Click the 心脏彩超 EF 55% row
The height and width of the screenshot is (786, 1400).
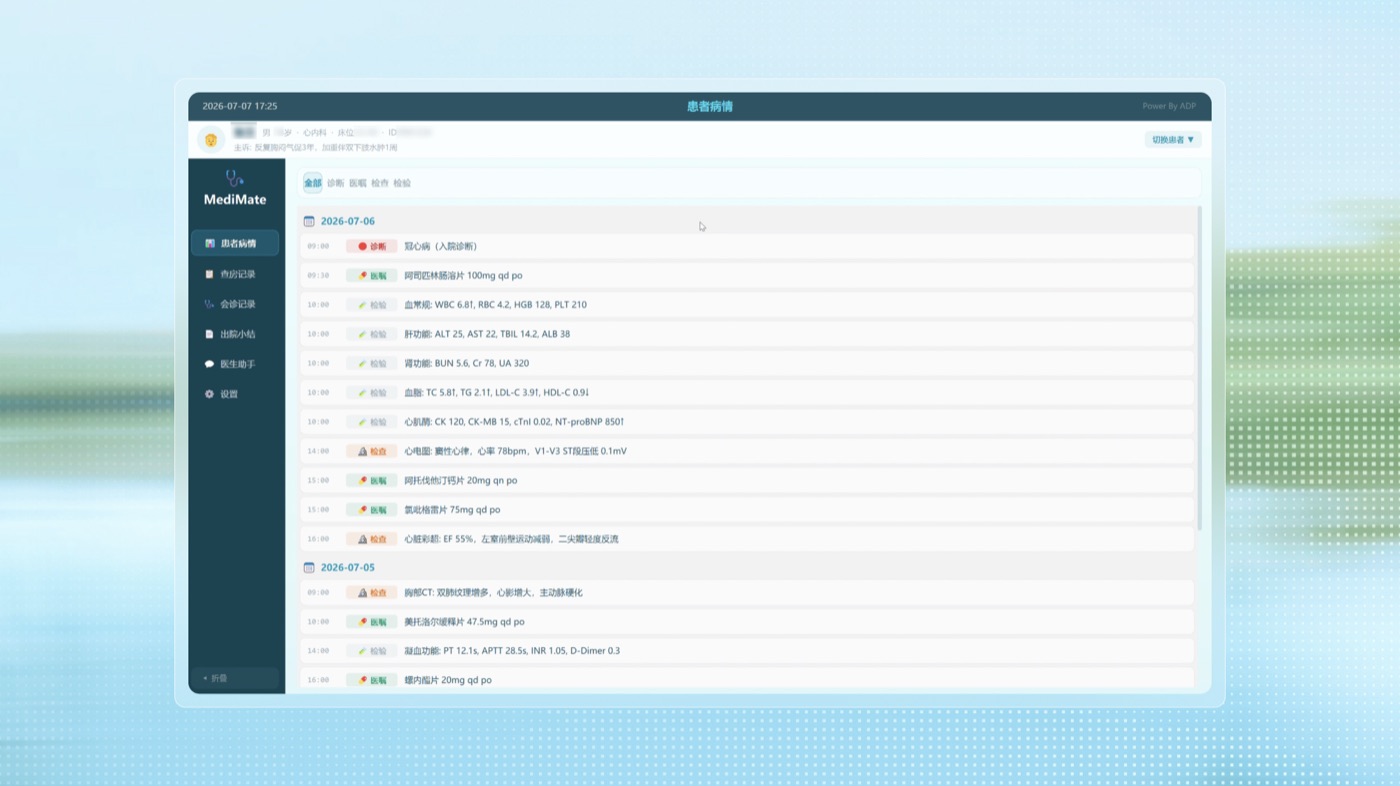pos(747,539)
